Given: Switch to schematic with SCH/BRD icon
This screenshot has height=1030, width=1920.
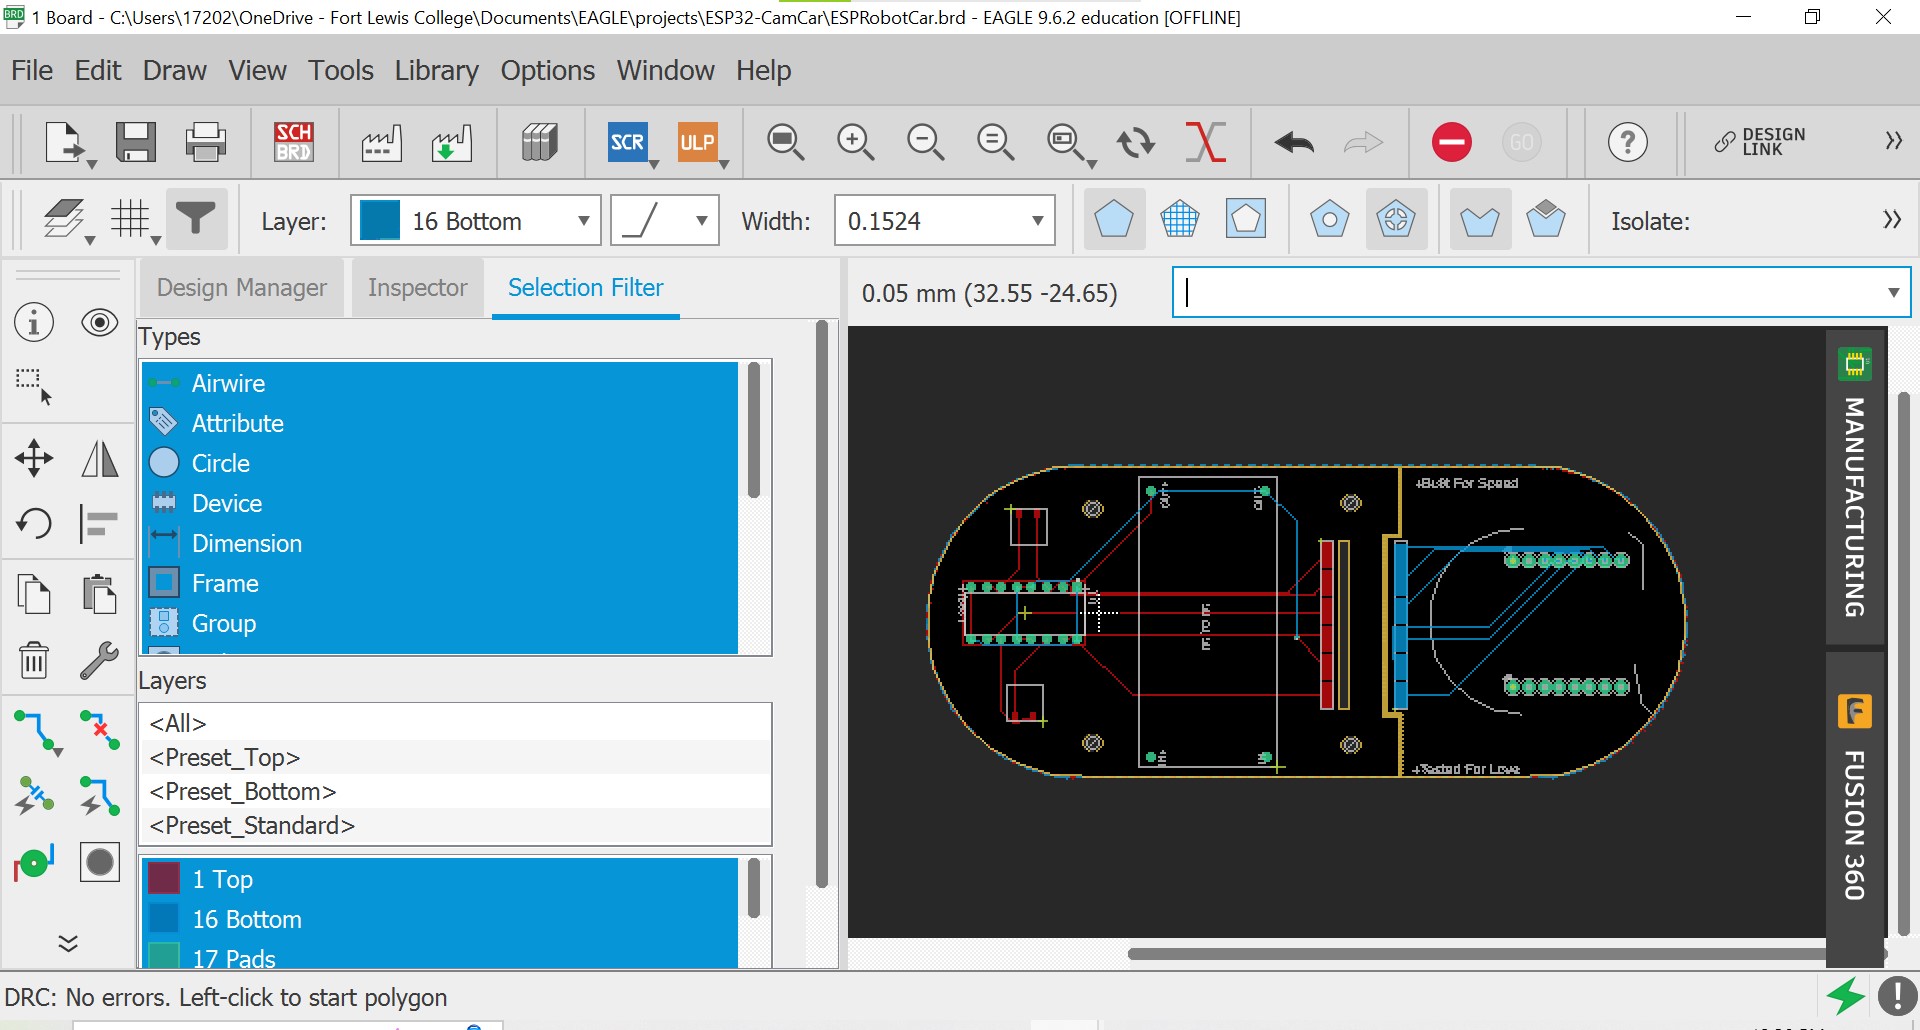Looking at the screenshot, I should (x=294, y=142).
